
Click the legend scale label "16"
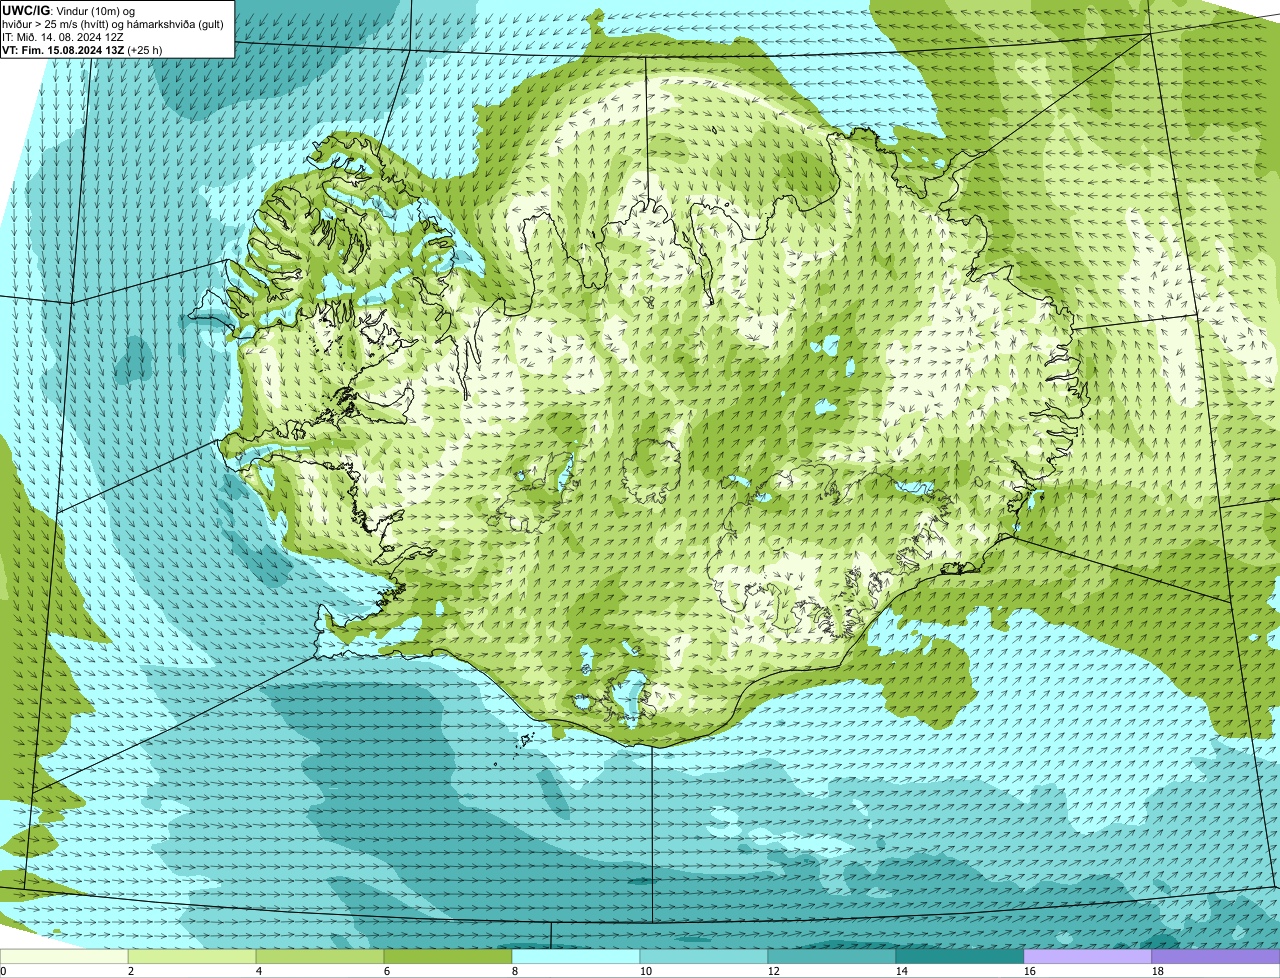point(1030,971)
